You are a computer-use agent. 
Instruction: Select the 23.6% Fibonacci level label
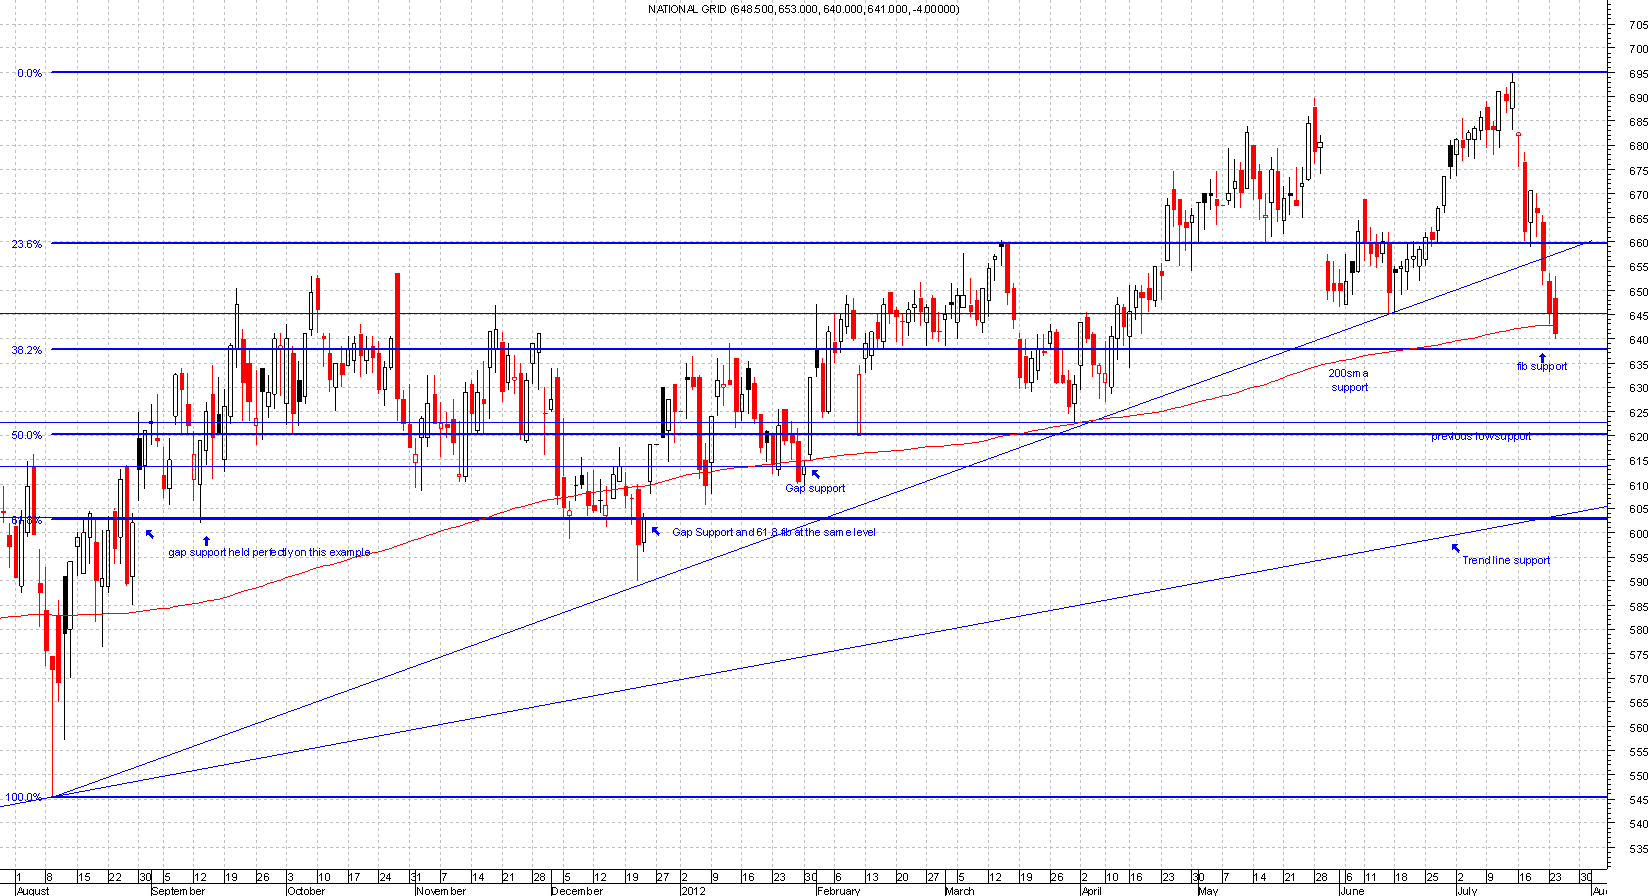click(27, 244)
